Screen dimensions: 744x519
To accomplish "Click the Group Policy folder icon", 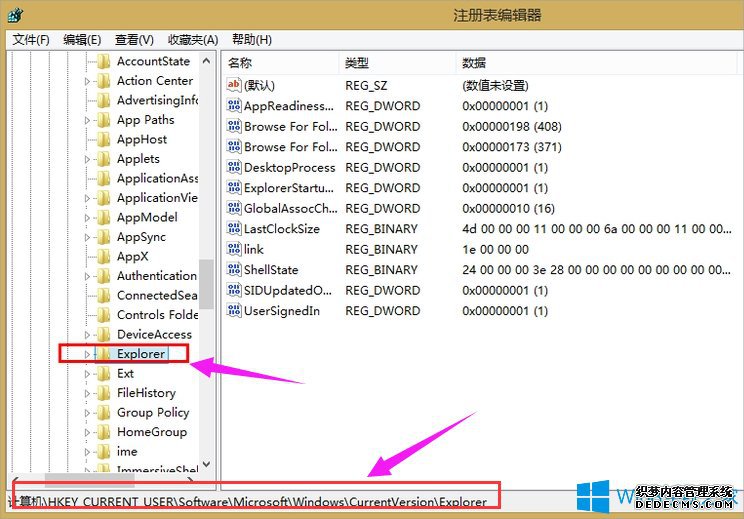I will tap(103, 413).
